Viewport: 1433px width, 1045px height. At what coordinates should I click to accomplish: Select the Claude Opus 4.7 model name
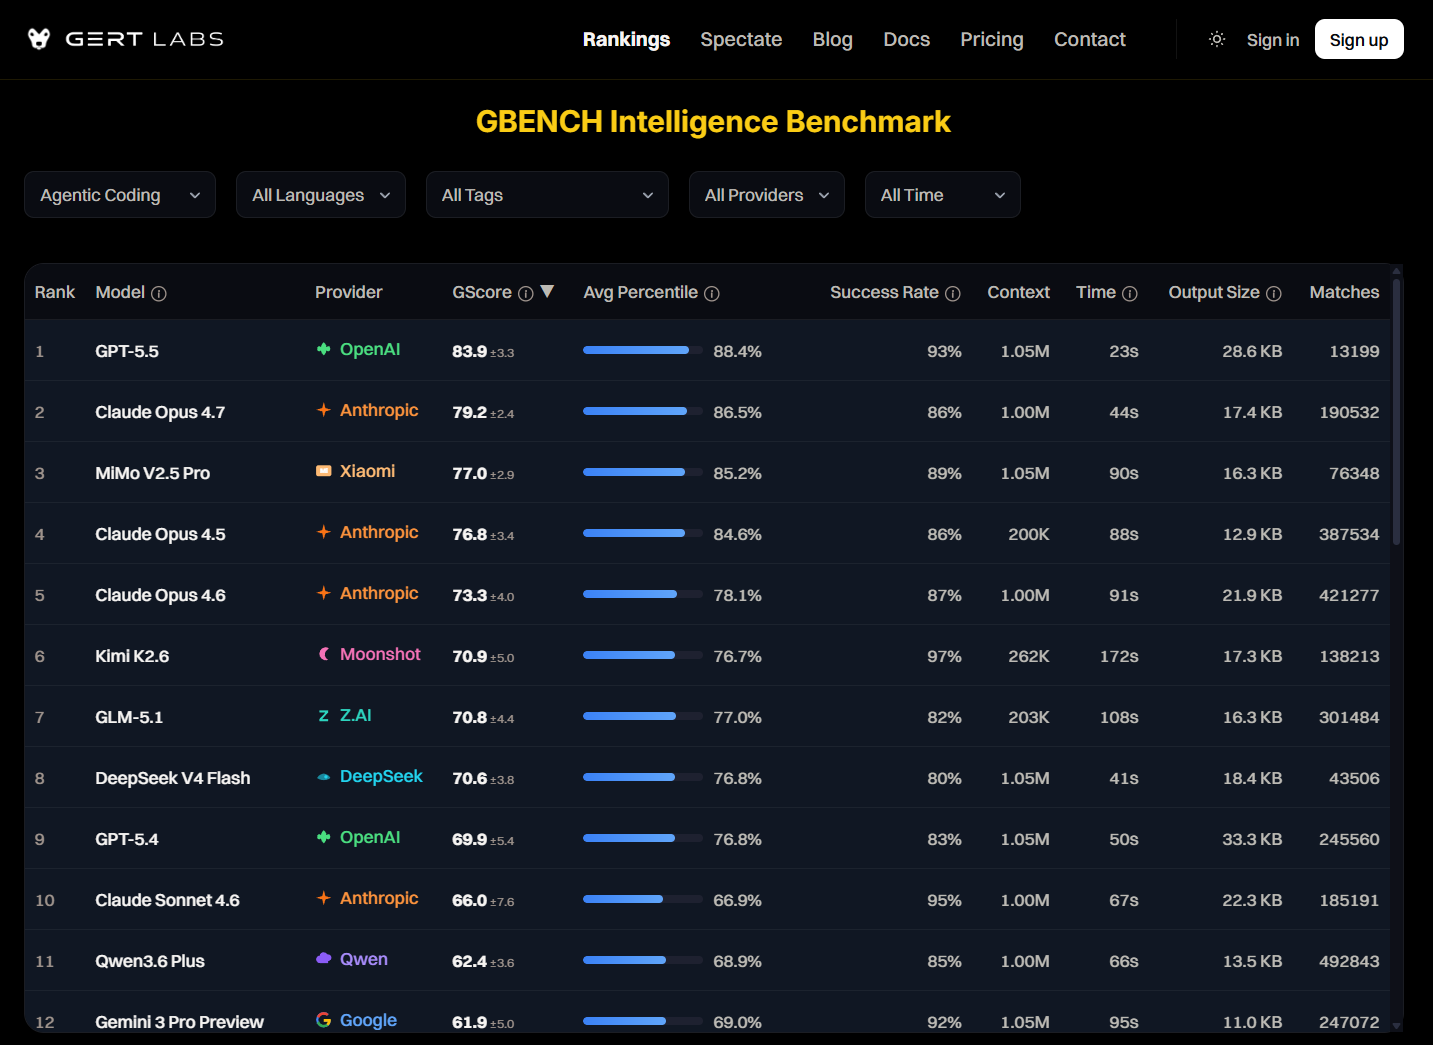point(160,412)
